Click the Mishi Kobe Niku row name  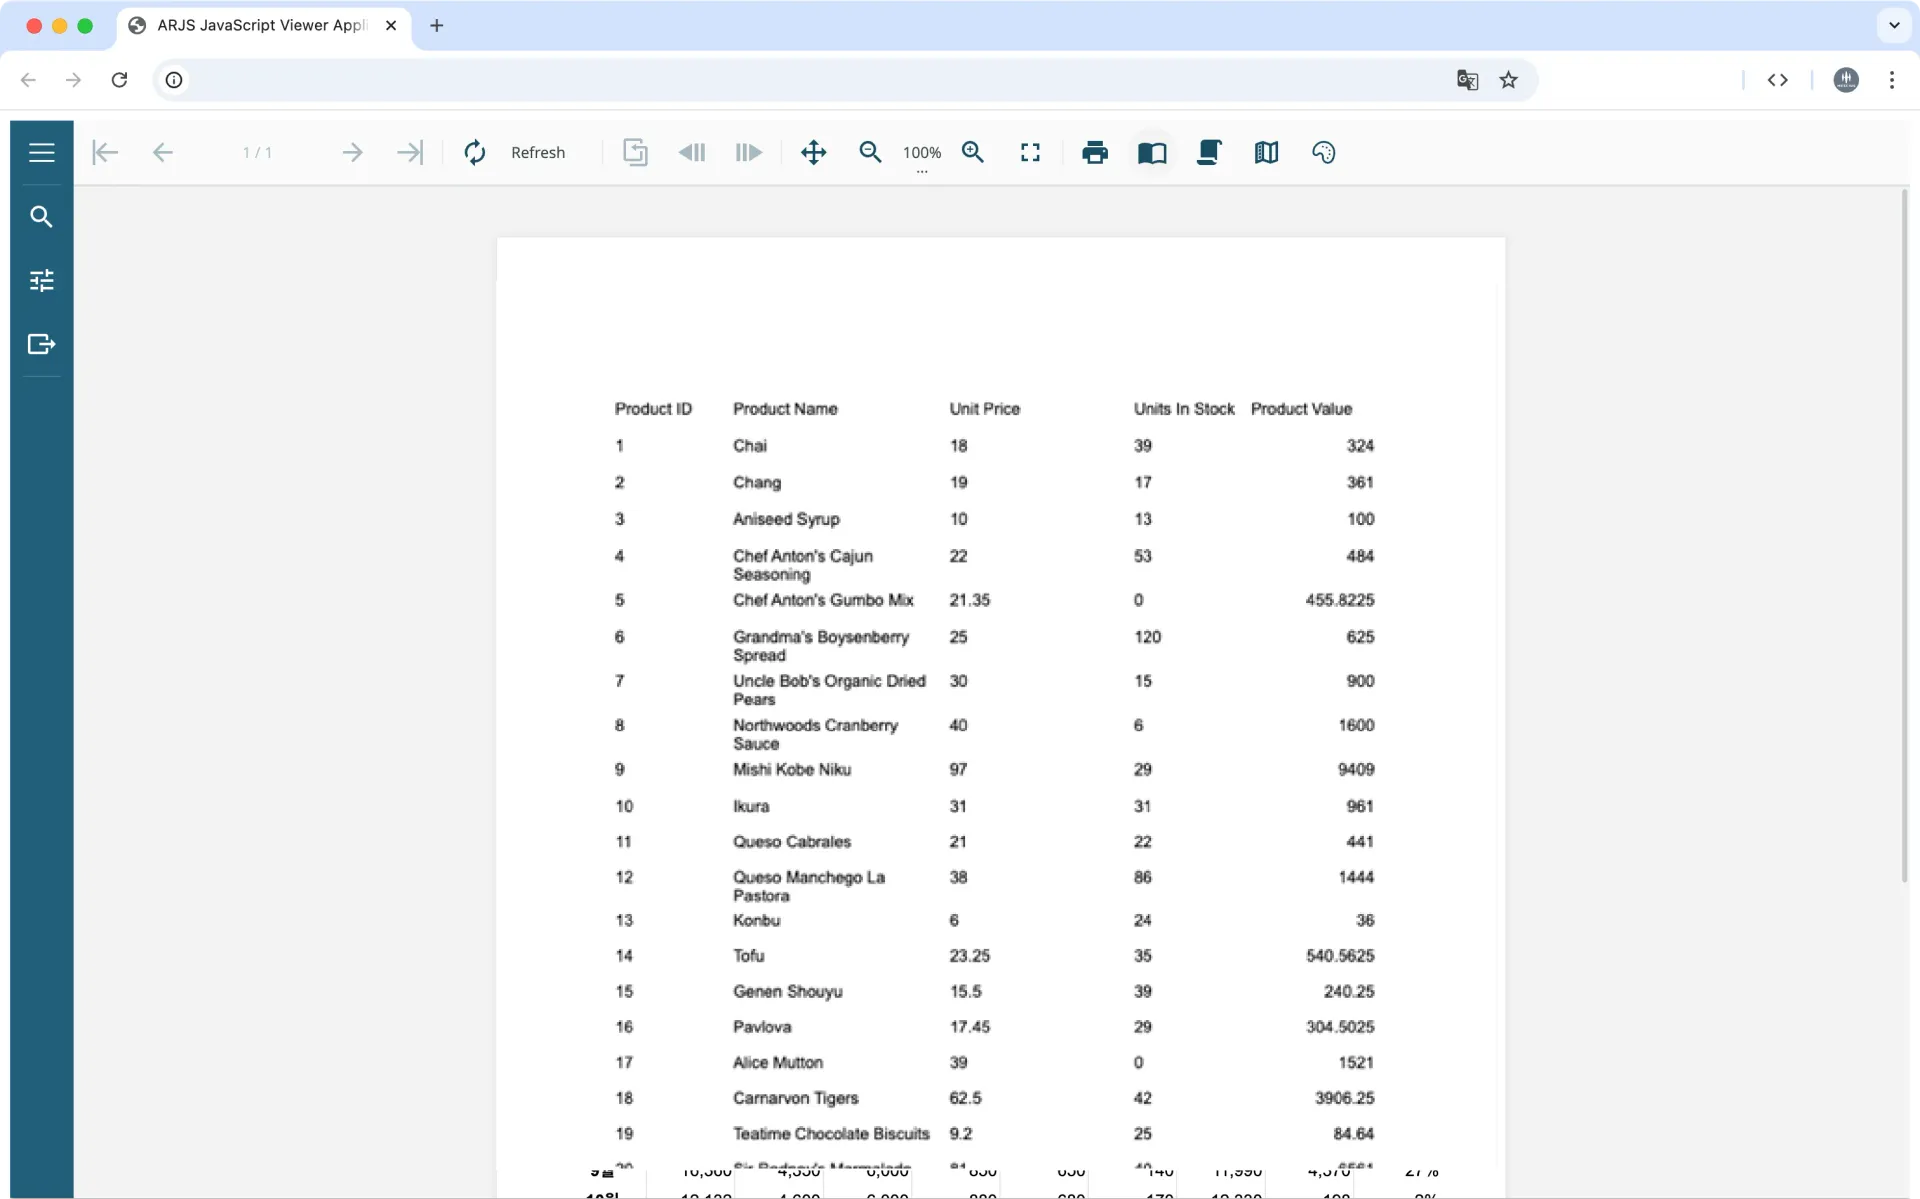pos(792,769)
